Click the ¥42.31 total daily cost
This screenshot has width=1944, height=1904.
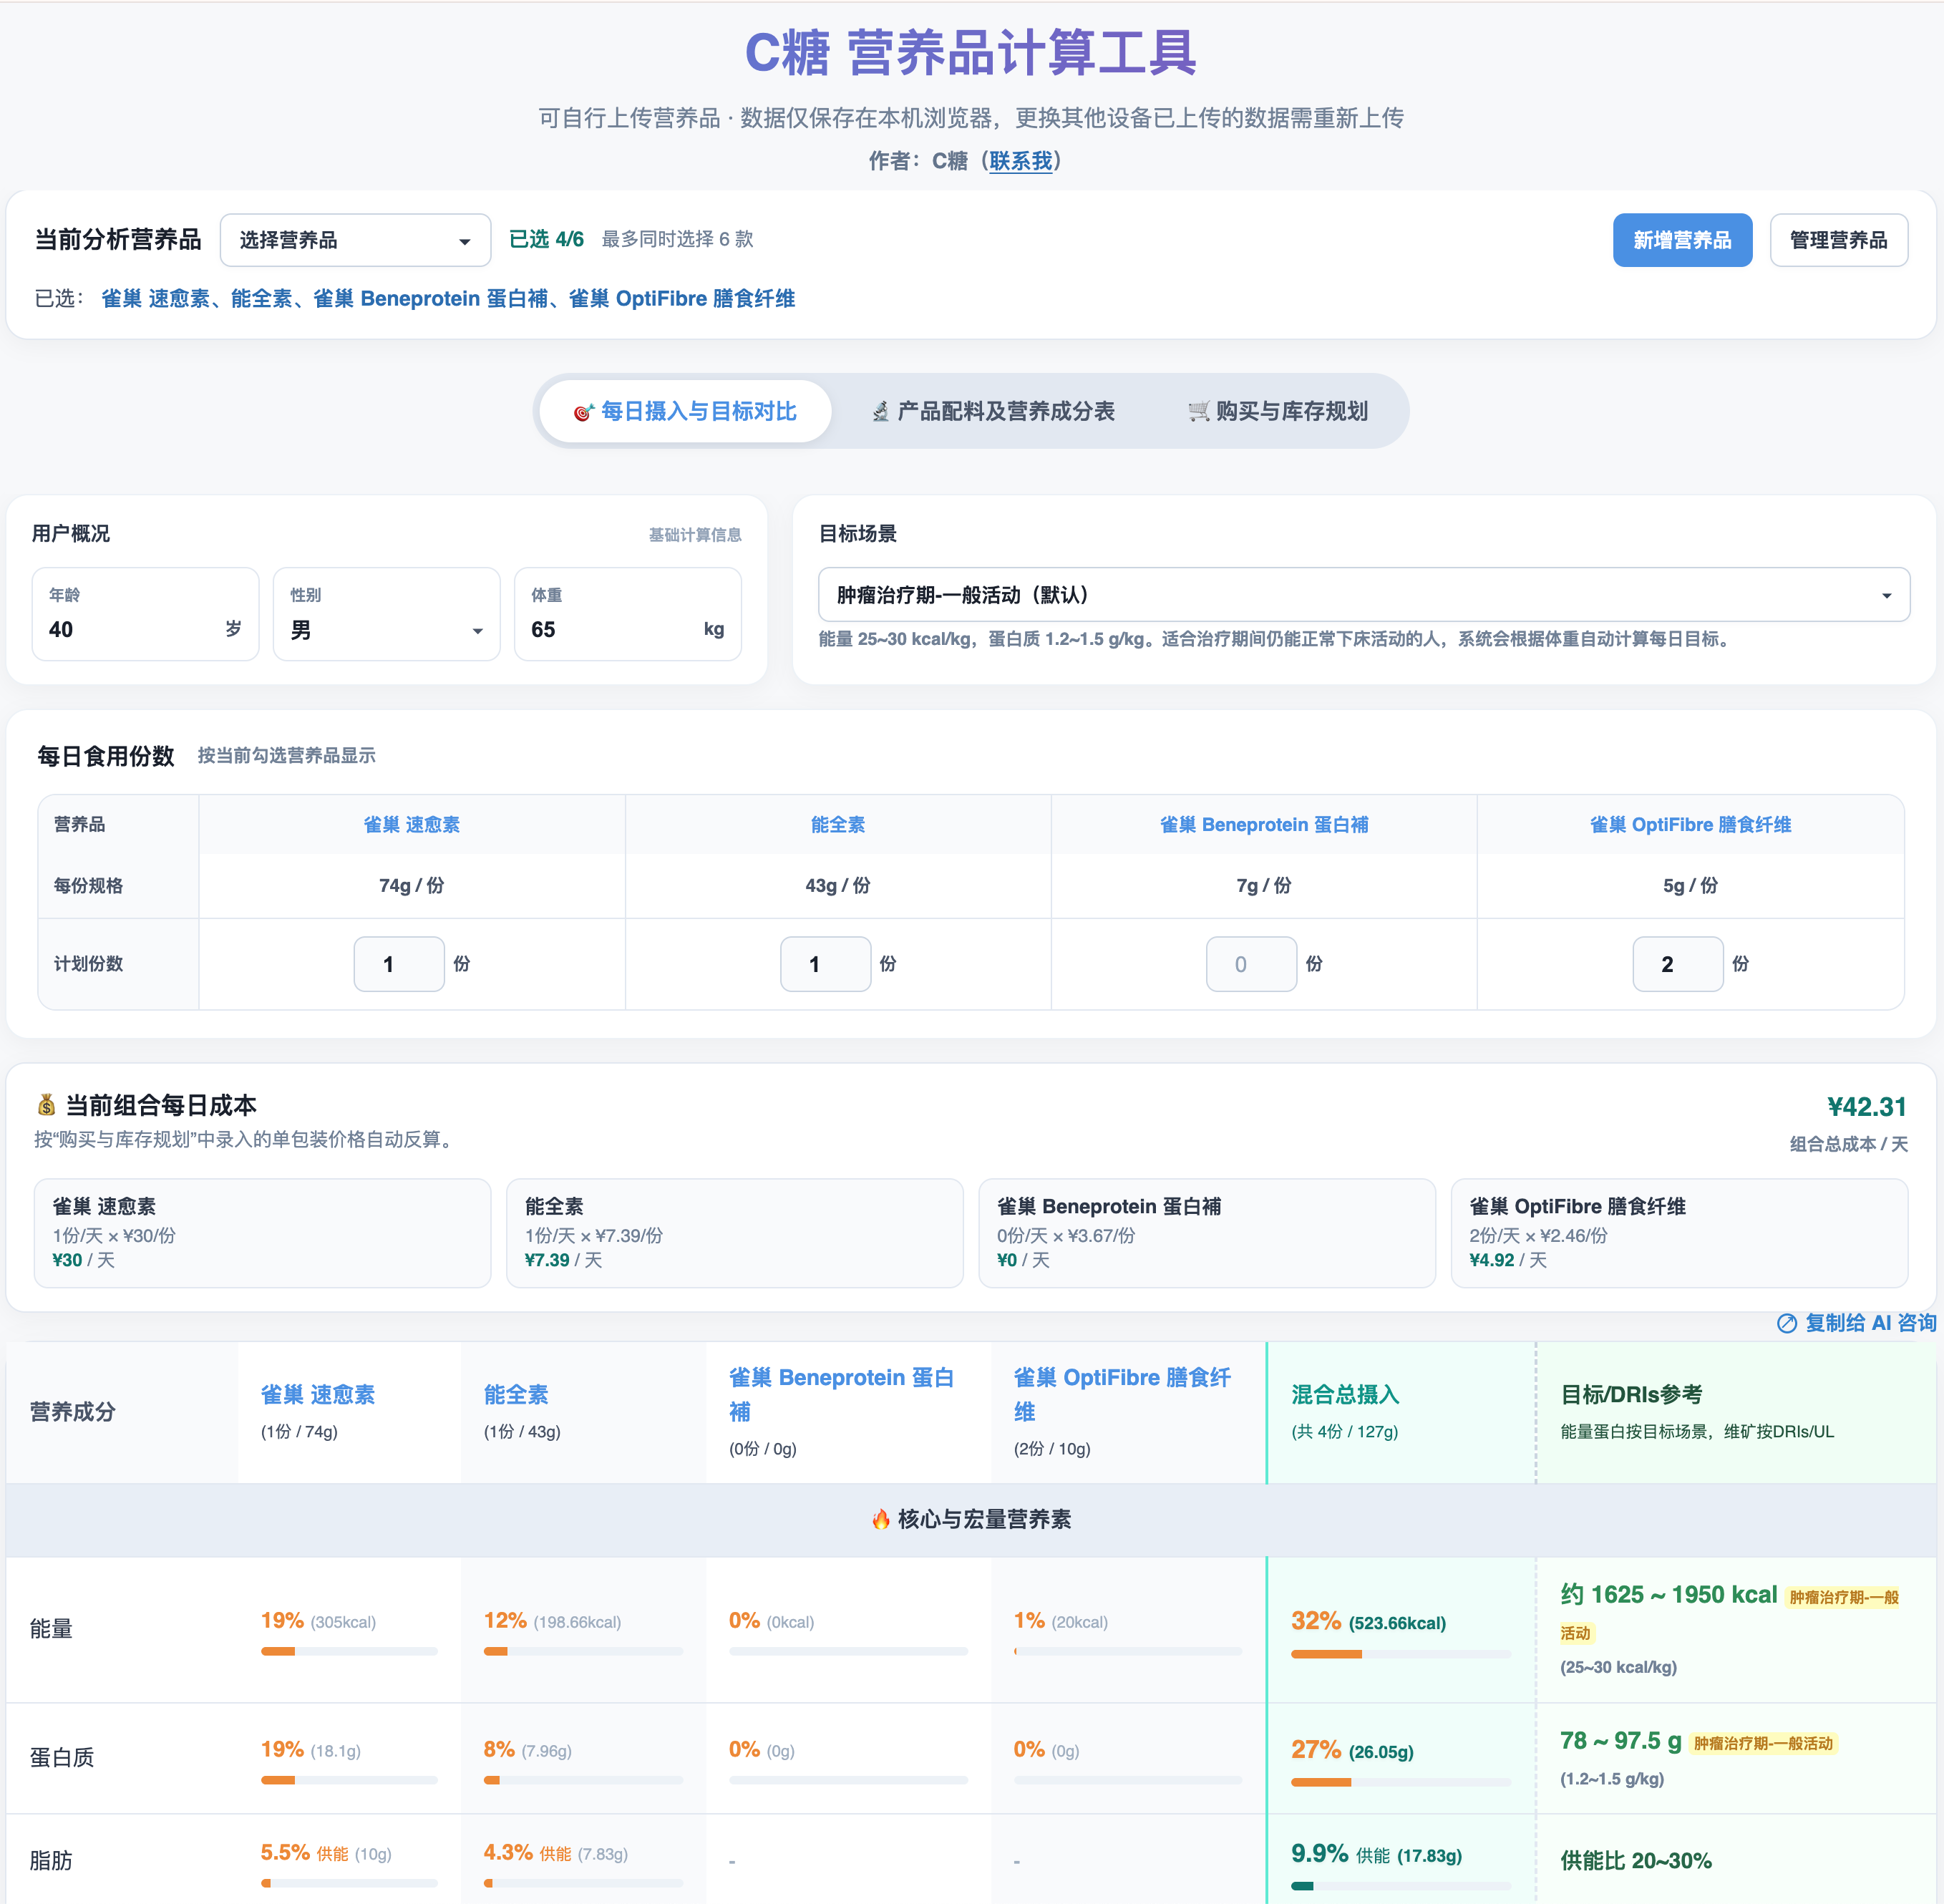1866,1107
